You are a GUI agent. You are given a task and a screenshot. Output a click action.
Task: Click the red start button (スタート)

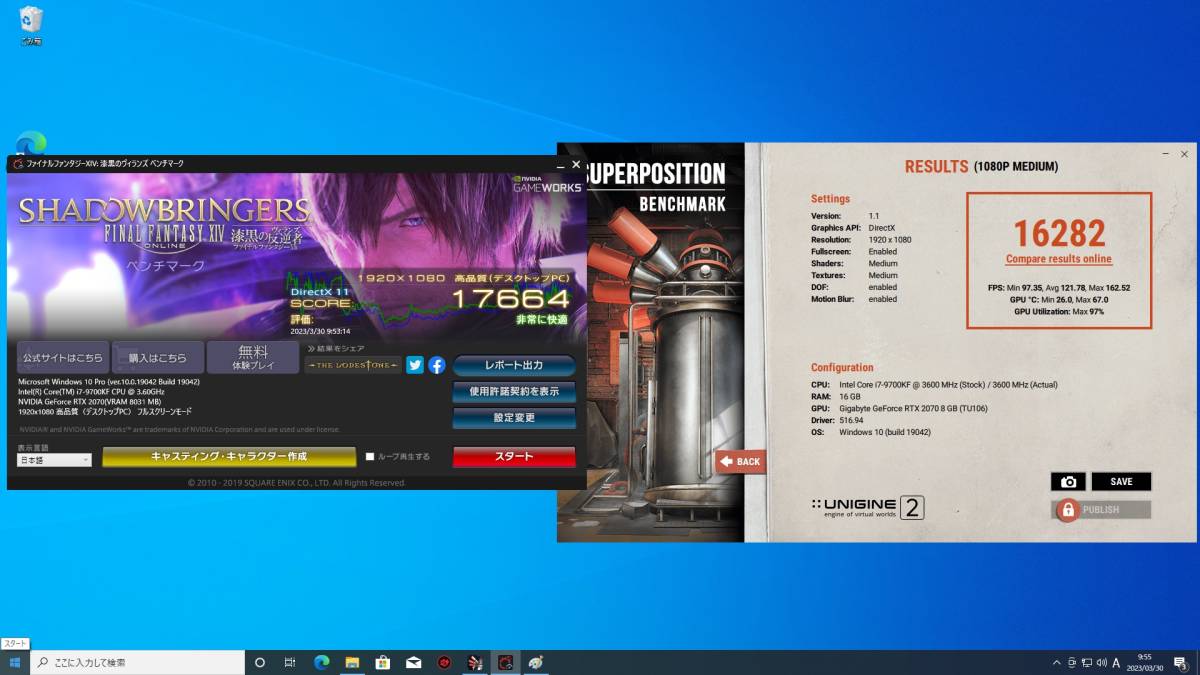(x=514, y=456)
